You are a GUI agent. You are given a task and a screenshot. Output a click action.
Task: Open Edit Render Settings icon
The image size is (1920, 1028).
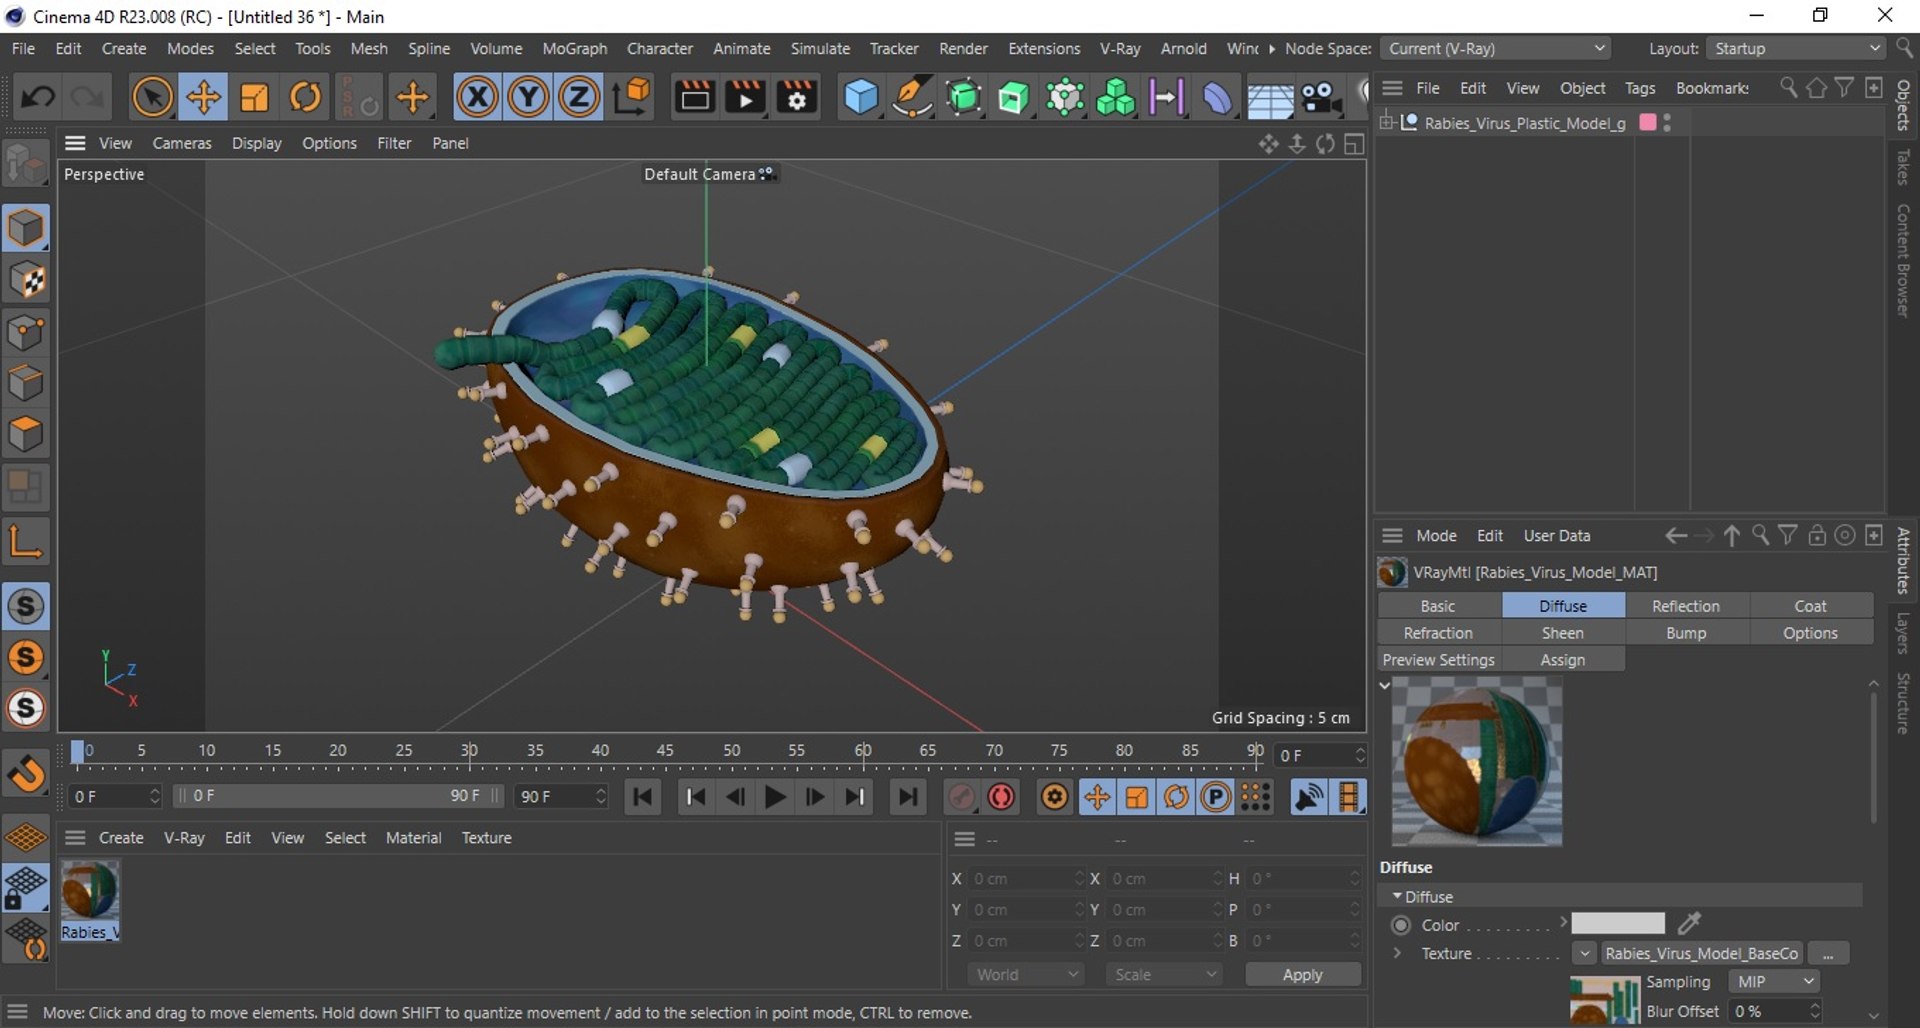[797, 98]
